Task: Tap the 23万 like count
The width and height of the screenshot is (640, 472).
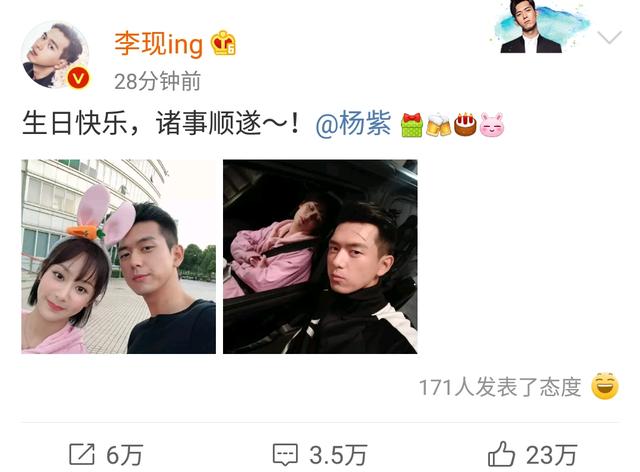Action: click(551, 455)
